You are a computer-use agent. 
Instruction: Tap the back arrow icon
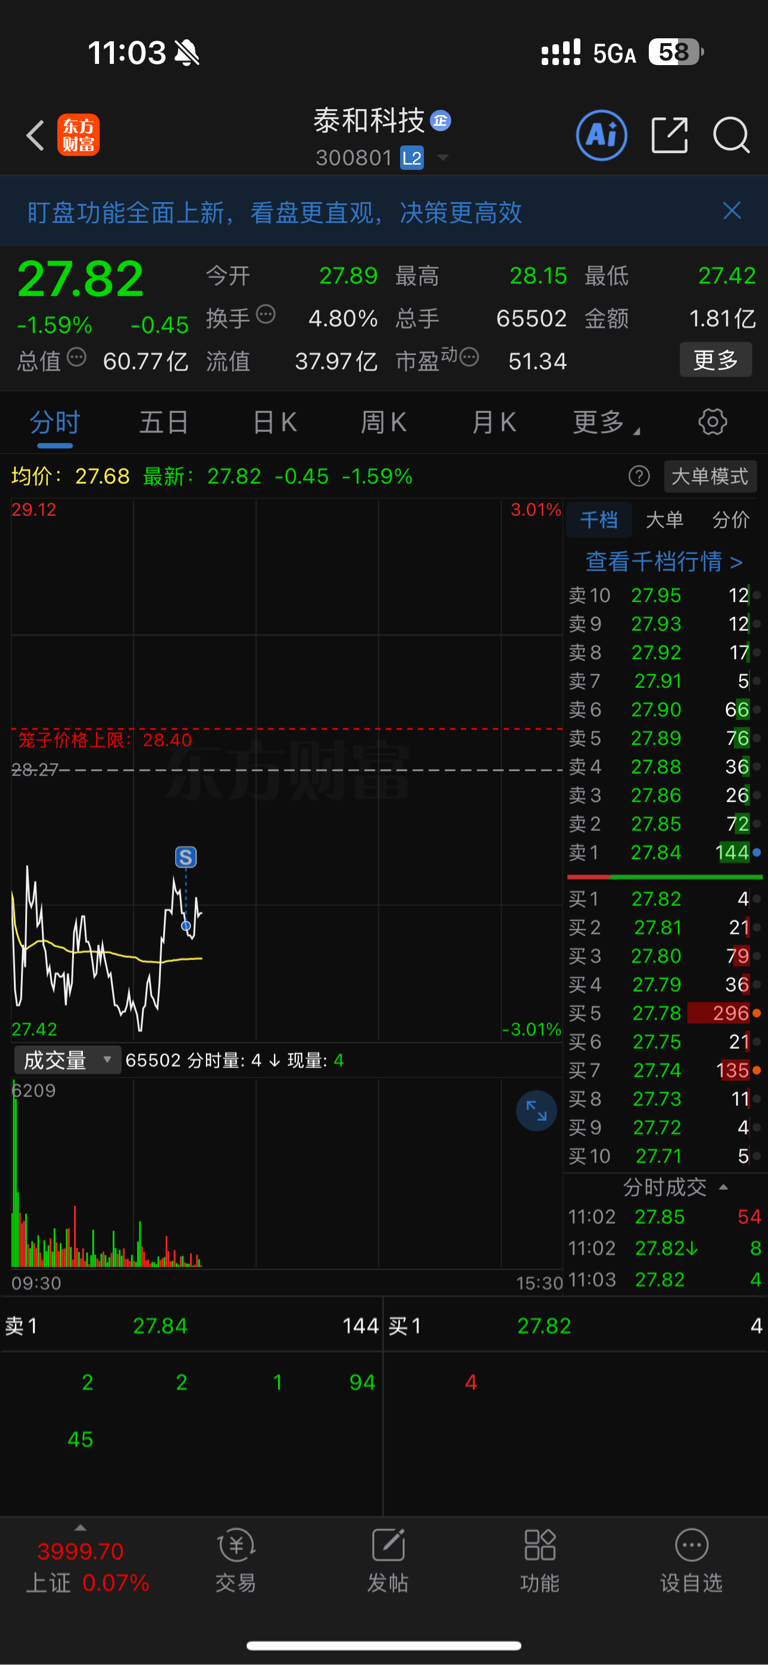(x=35, y=135)
